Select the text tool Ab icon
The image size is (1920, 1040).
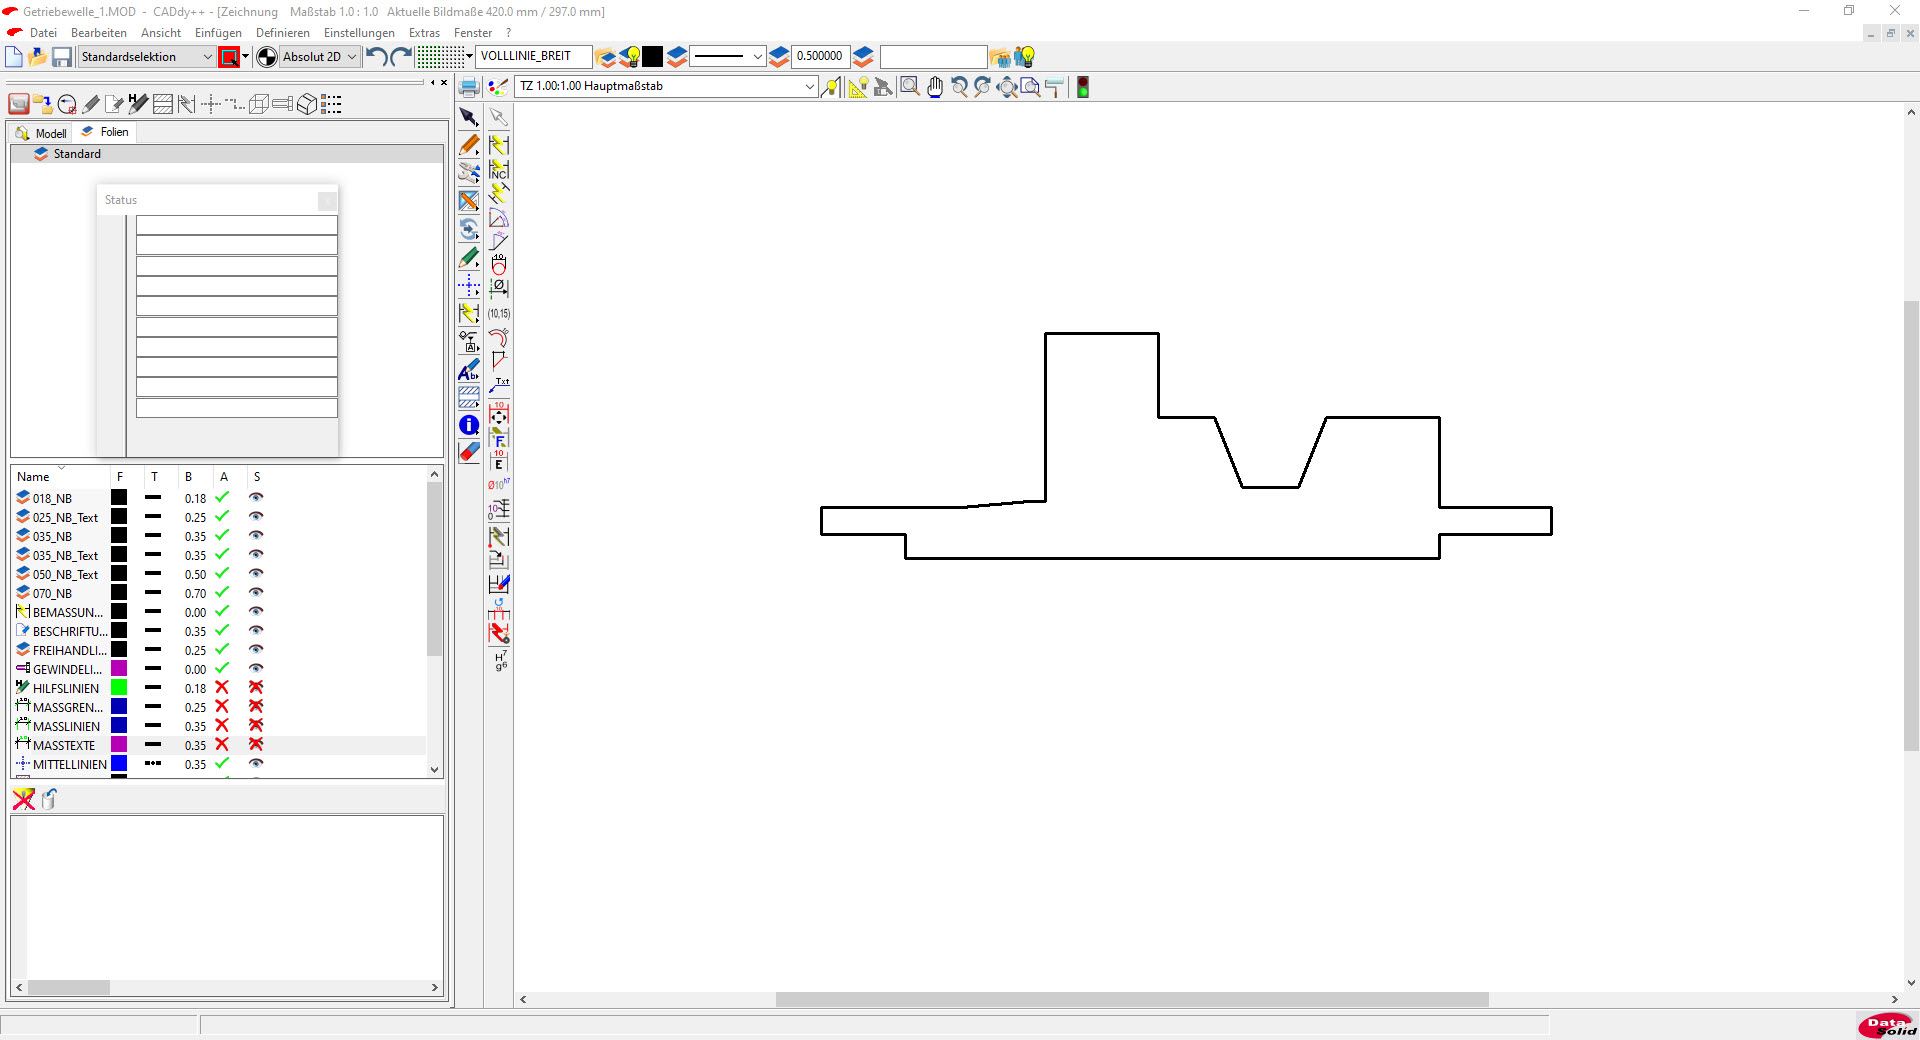pos(469,371)
